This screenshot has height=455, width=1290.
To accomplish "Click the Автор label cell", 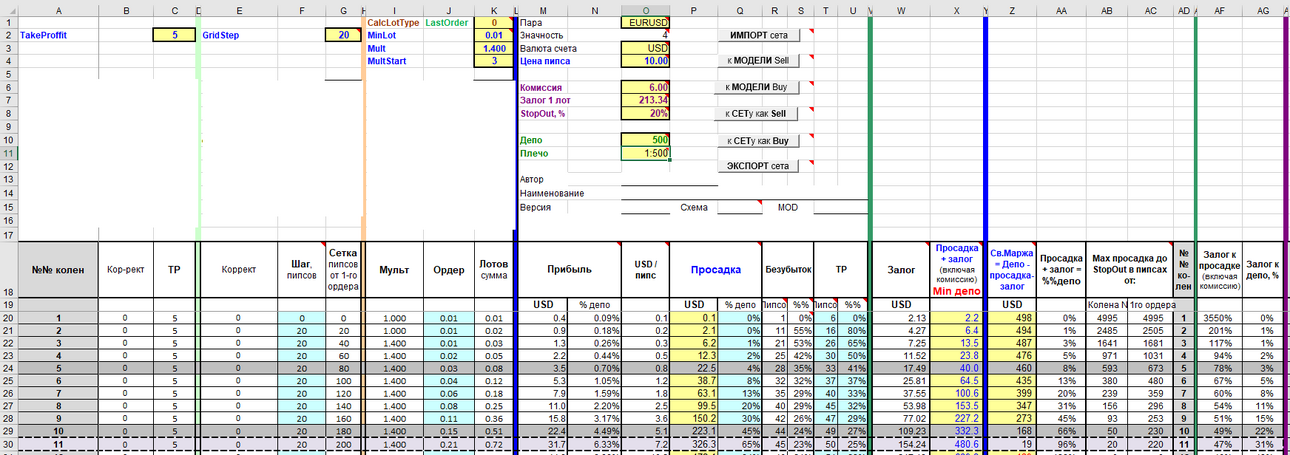I will [x=532, y=180].
